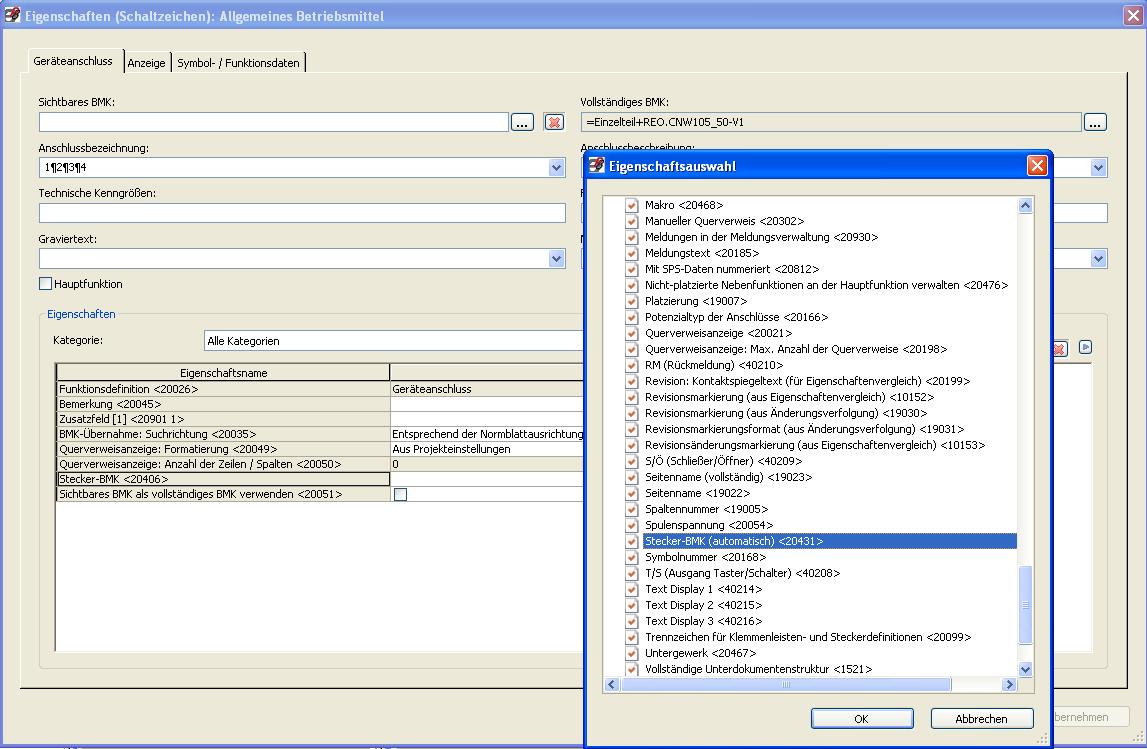
Task: Select the Bemerkung <20045> row
Action: coord(223,404)
